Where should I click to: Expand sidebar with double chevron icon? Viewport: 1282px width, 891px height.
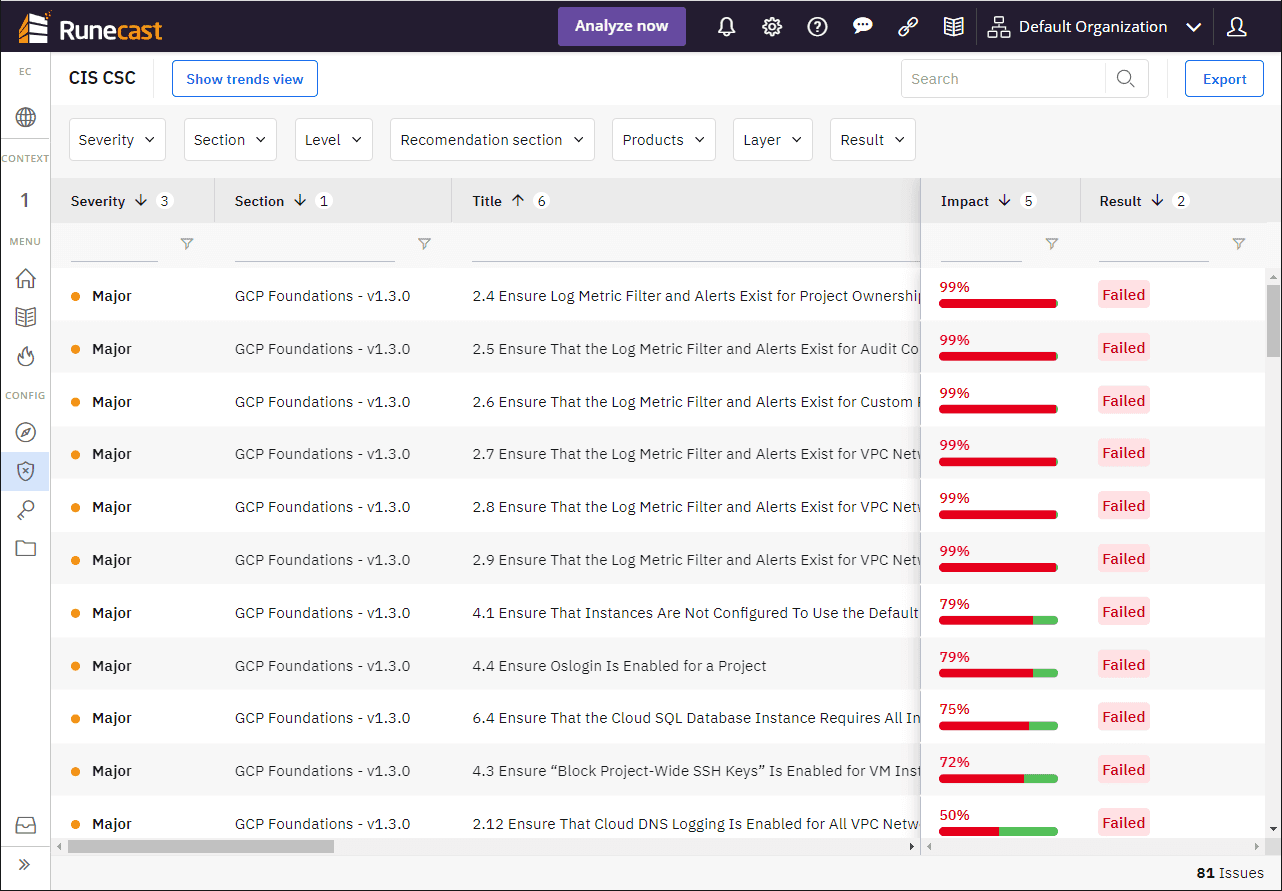coord(25,865)
